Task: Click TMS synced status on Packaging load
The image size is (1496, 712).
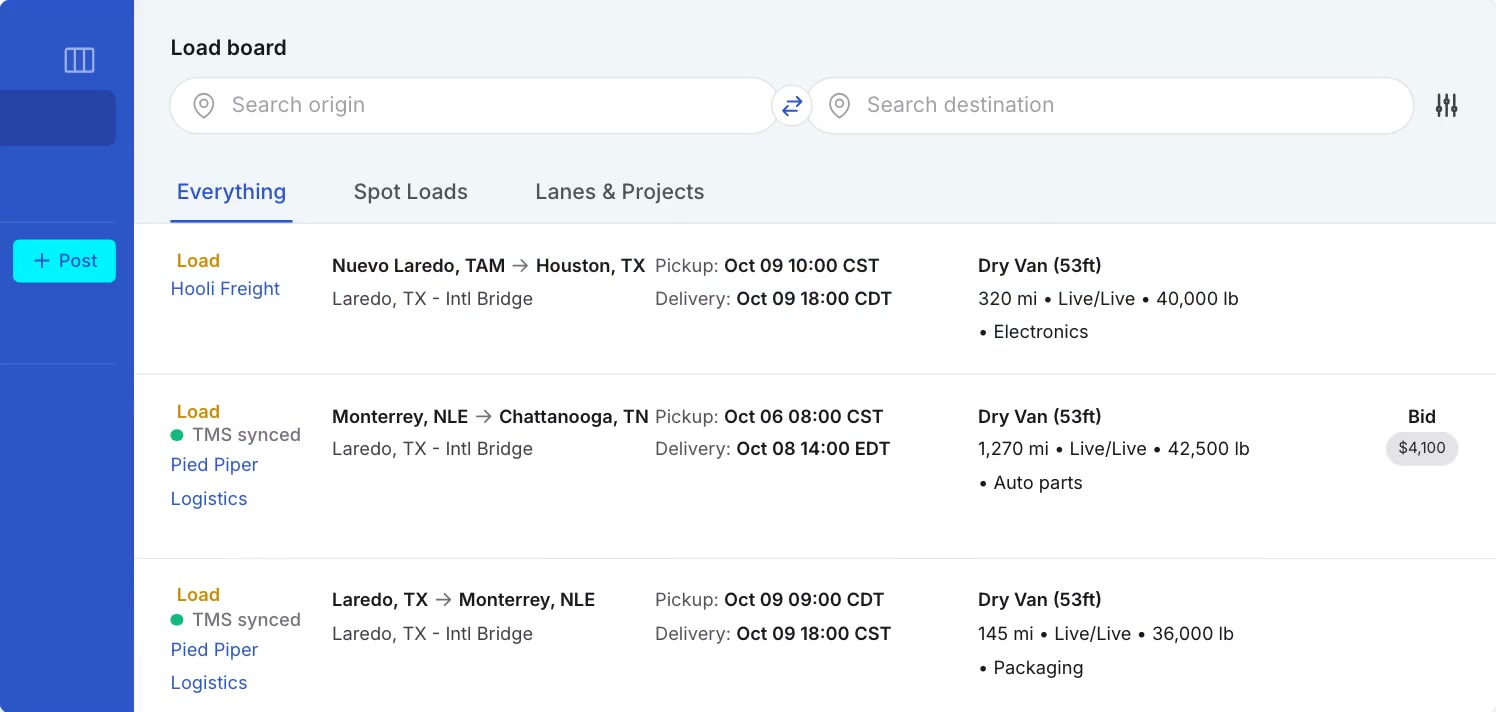Action: [x=236, y=620]
